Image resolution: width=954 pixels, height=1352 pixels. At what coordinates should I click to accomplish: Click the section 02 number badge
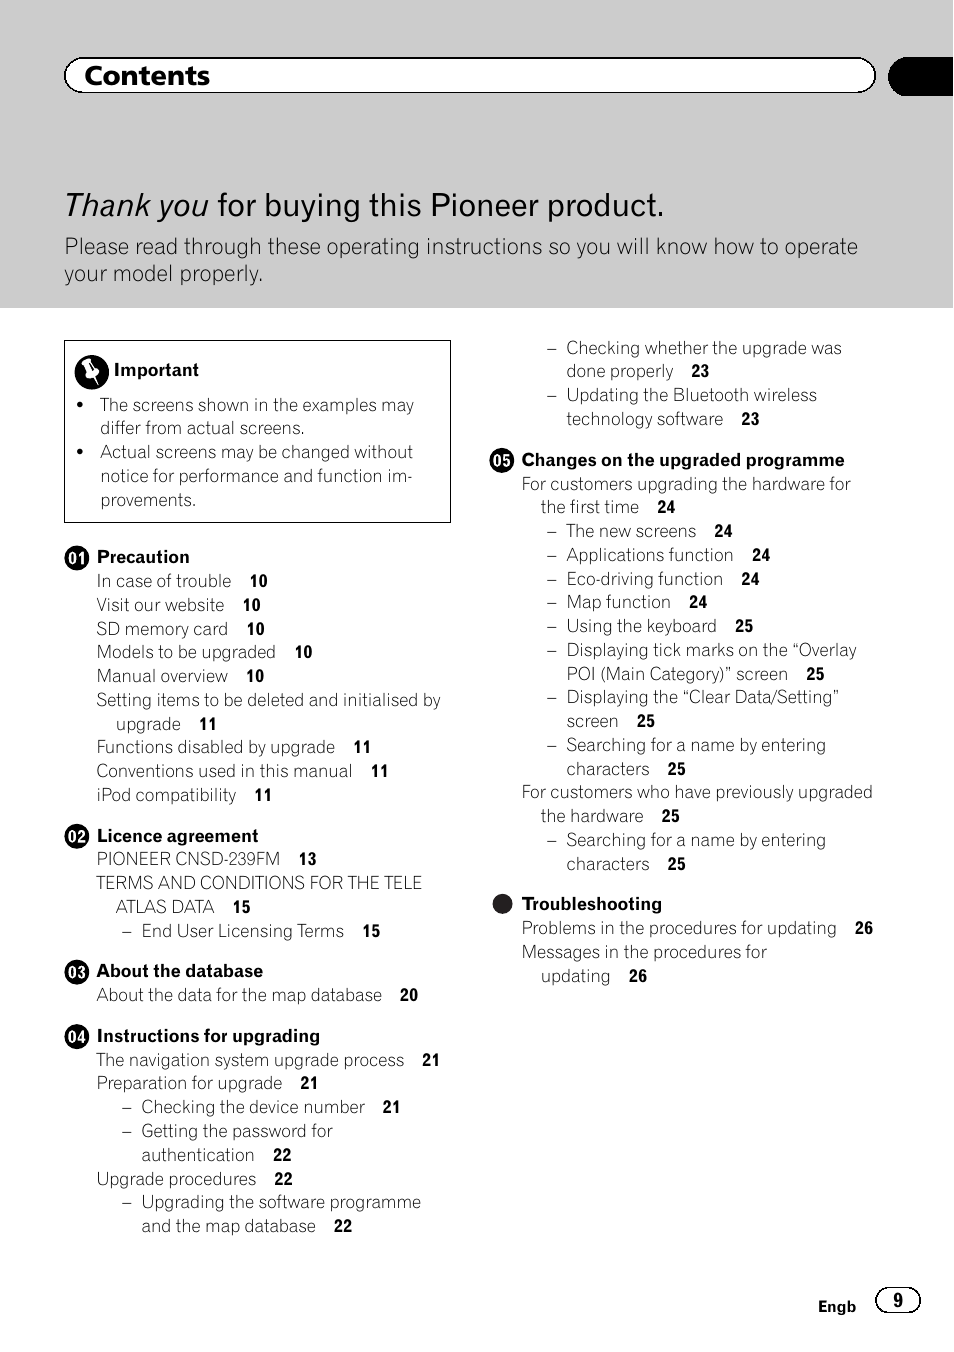click(x=77, y=837)
